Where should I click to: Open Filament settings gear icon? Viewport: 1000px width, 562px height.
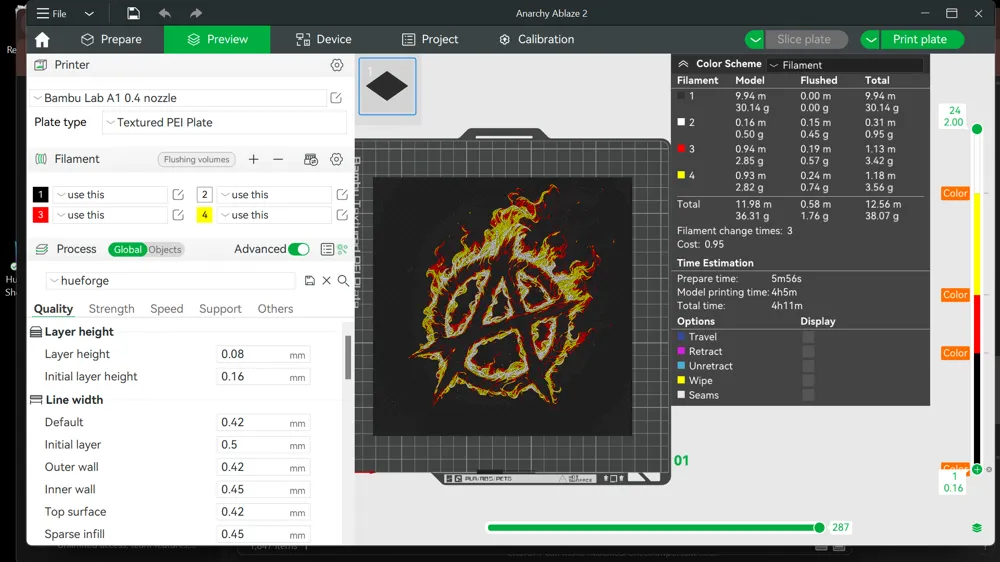[336, 159]
